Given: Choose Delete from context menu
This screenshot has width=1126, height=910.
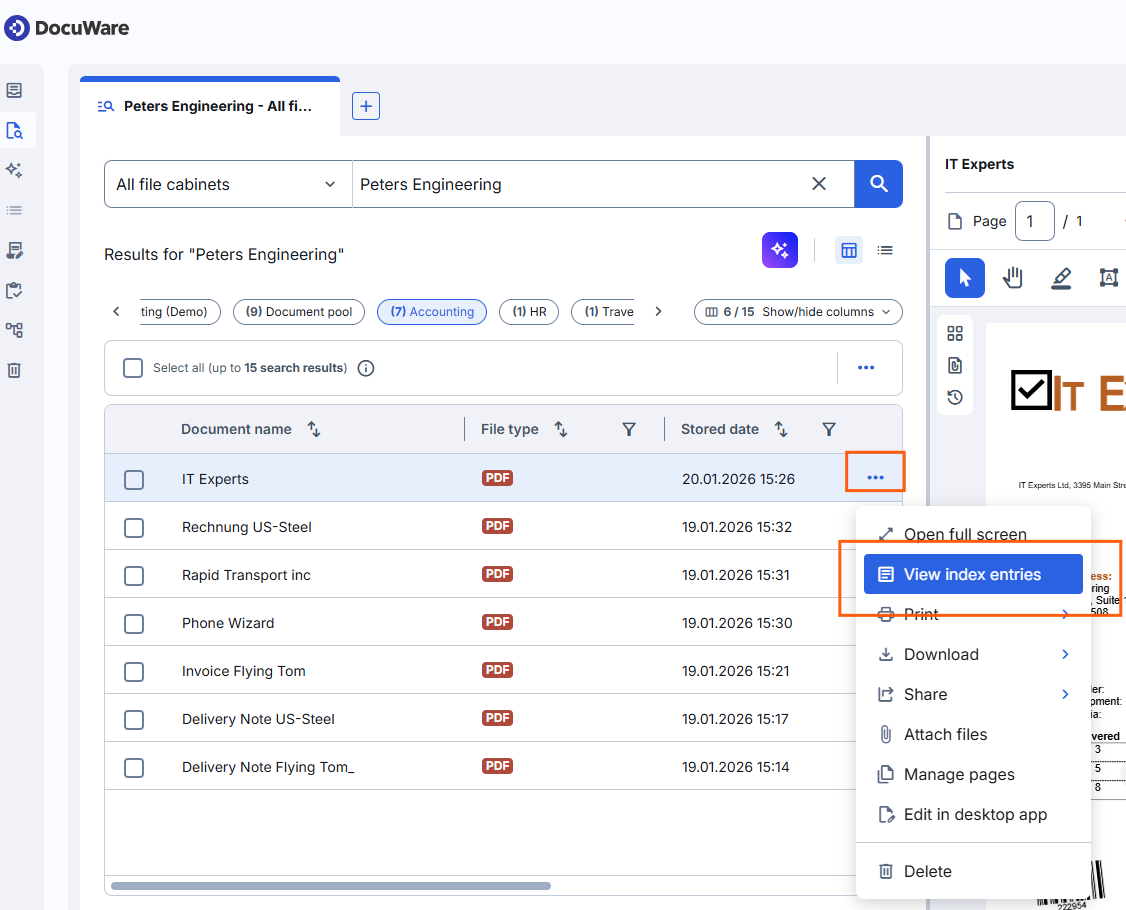Looking at the screenshot, I should pos(973,871).
